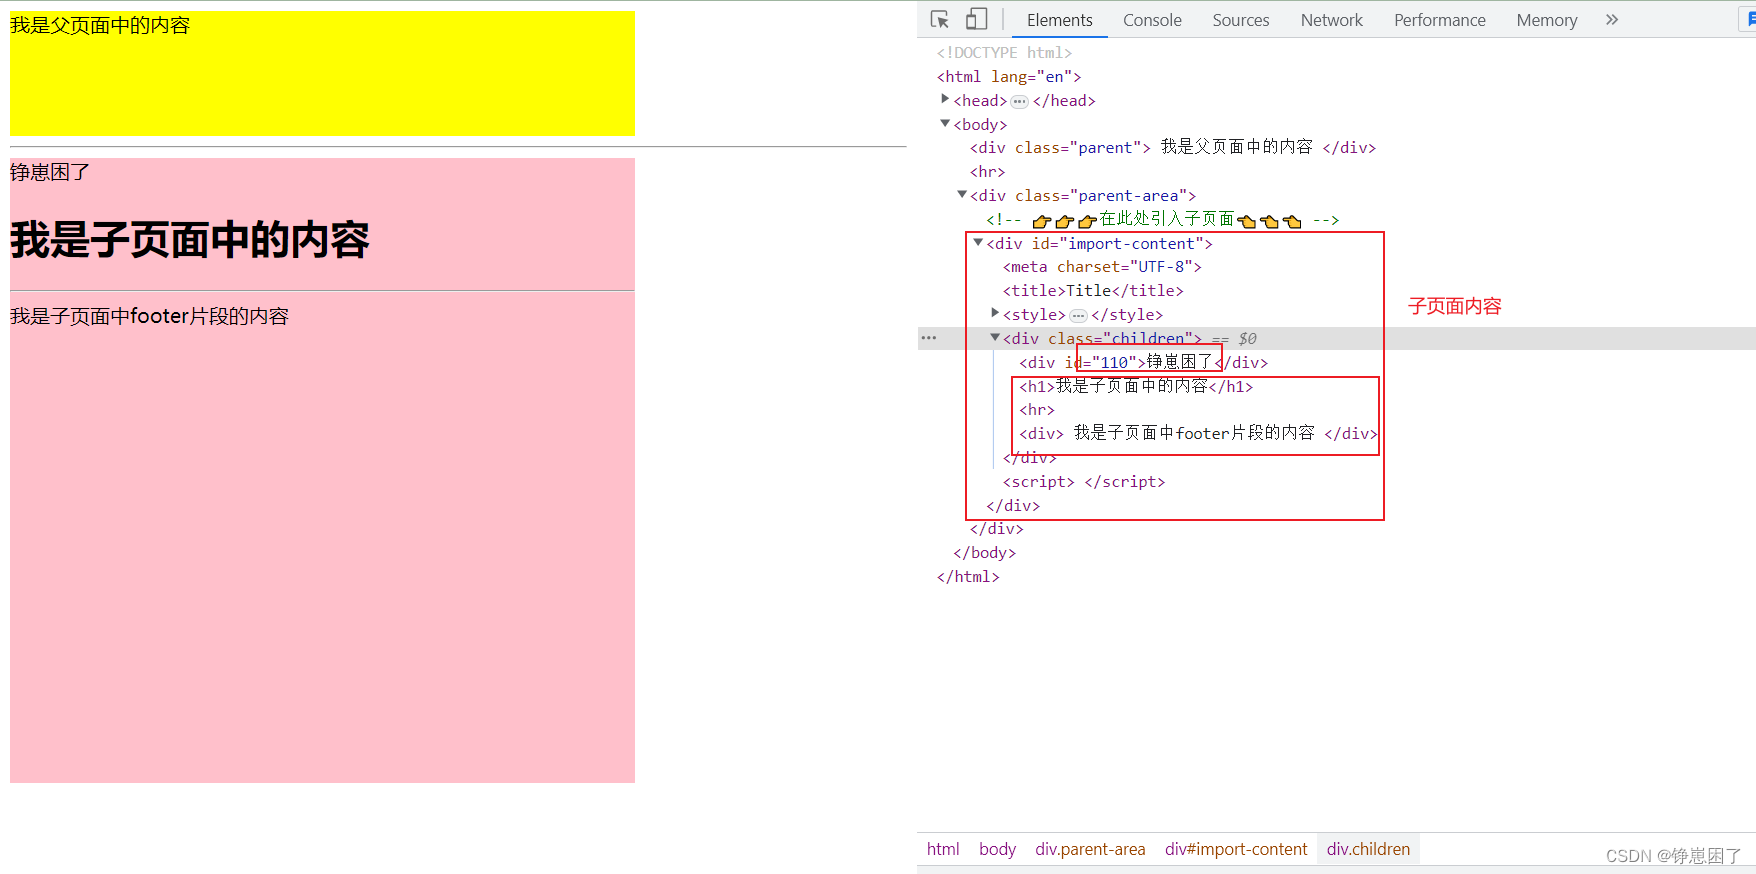Select the h1 我是子页面中的内容 node
This screenshot has width=1756, height=874.
coord(1136,386)
